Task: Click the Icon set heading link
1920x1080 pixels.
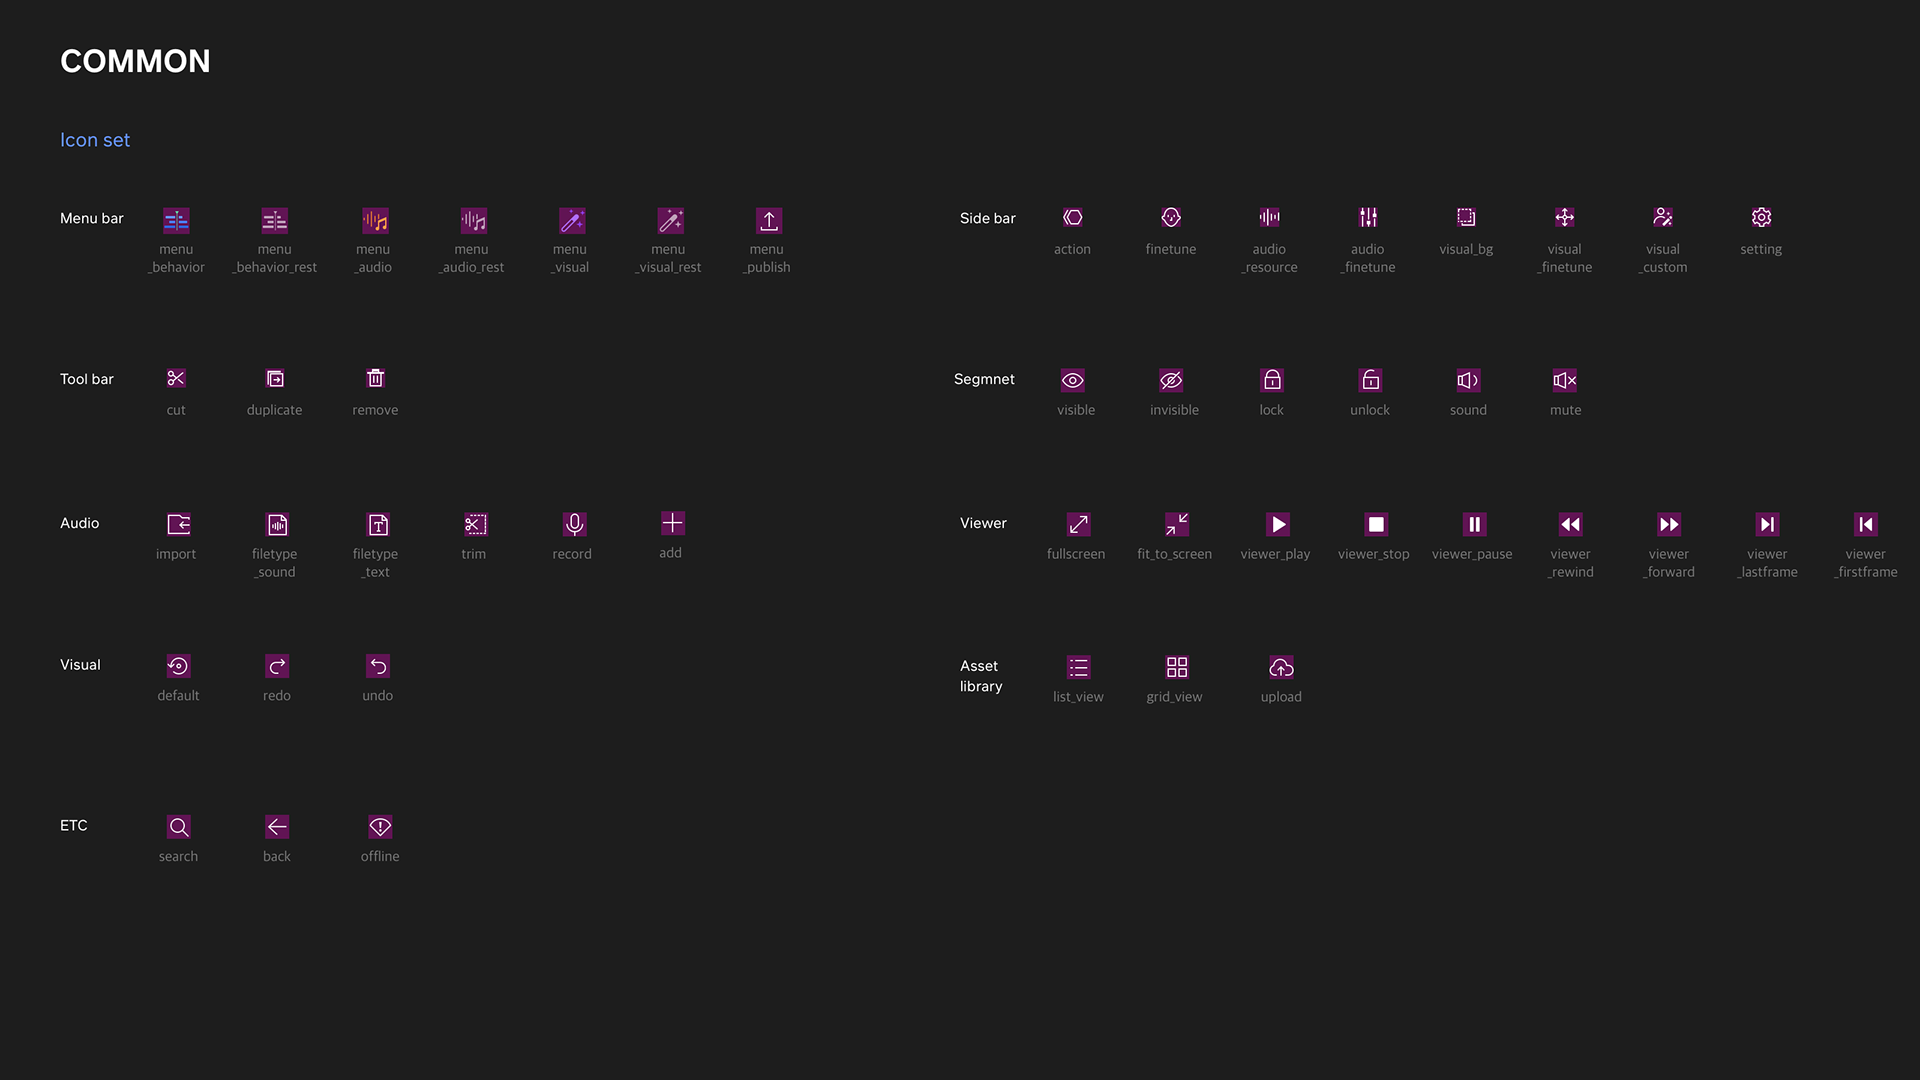Action: pyautogui.click(x=95, y=140)
